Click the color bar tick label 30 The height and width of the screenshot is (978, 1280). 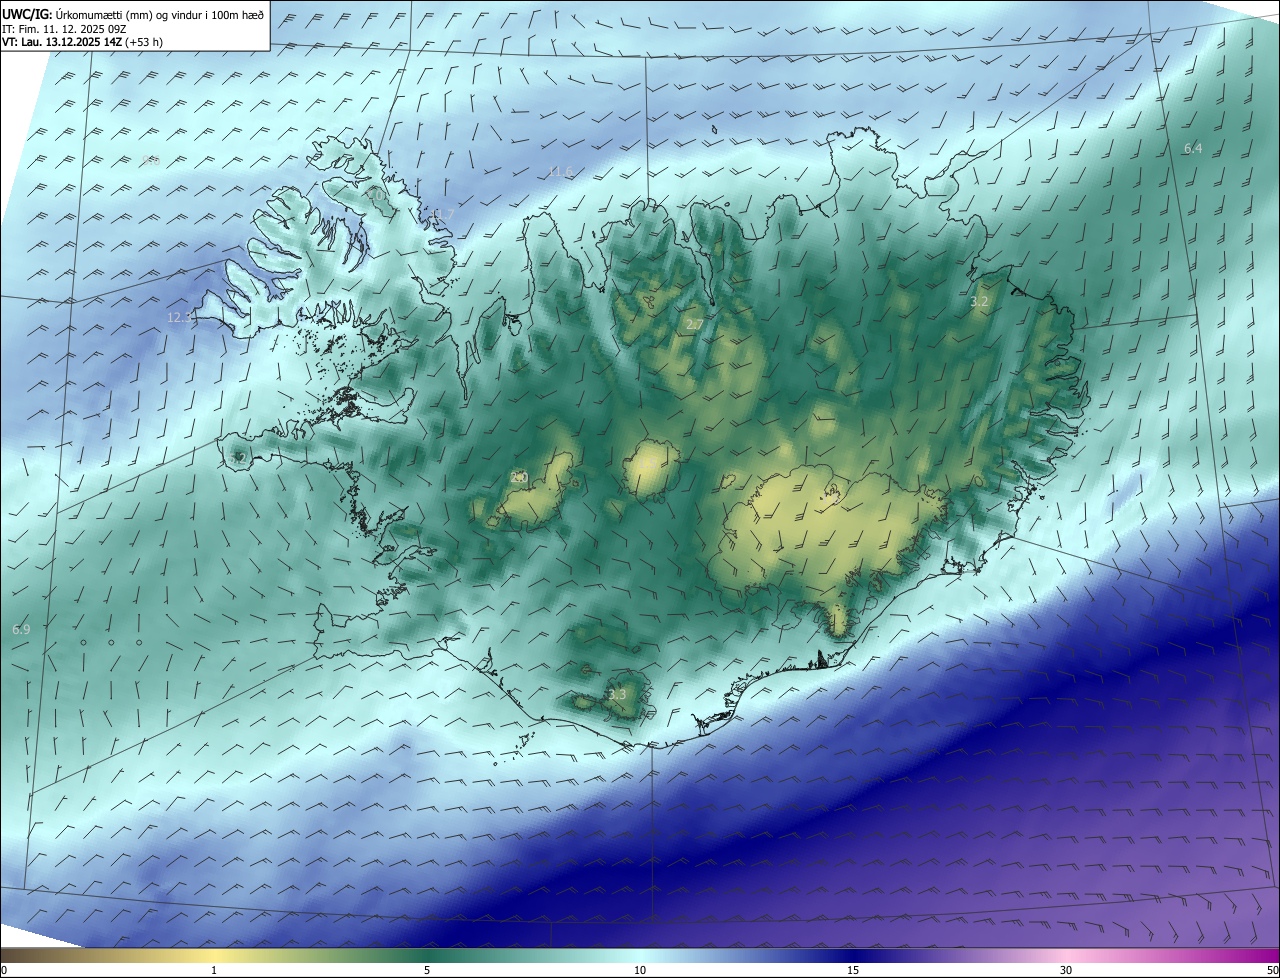(1066, 970)
